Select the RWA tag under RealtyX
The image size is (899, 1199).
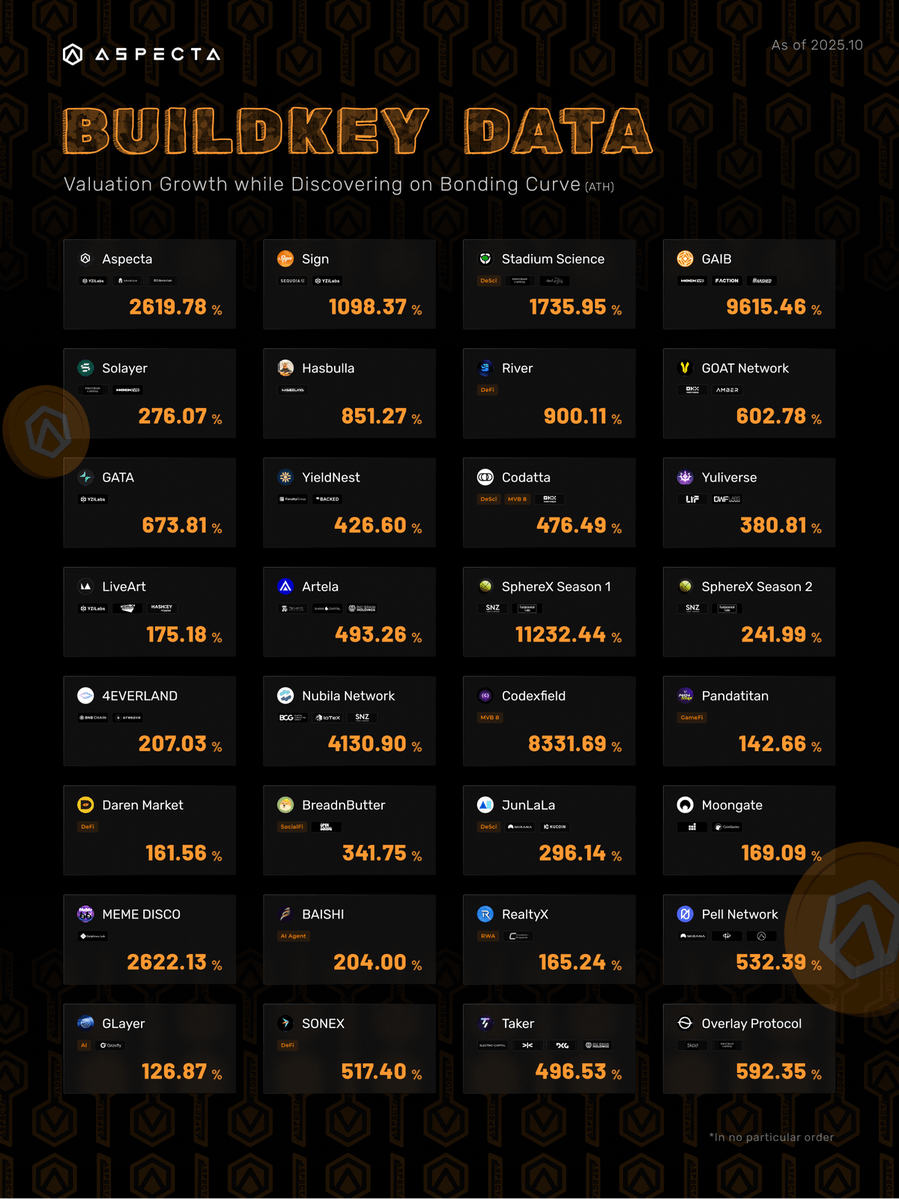click(489, 936)
